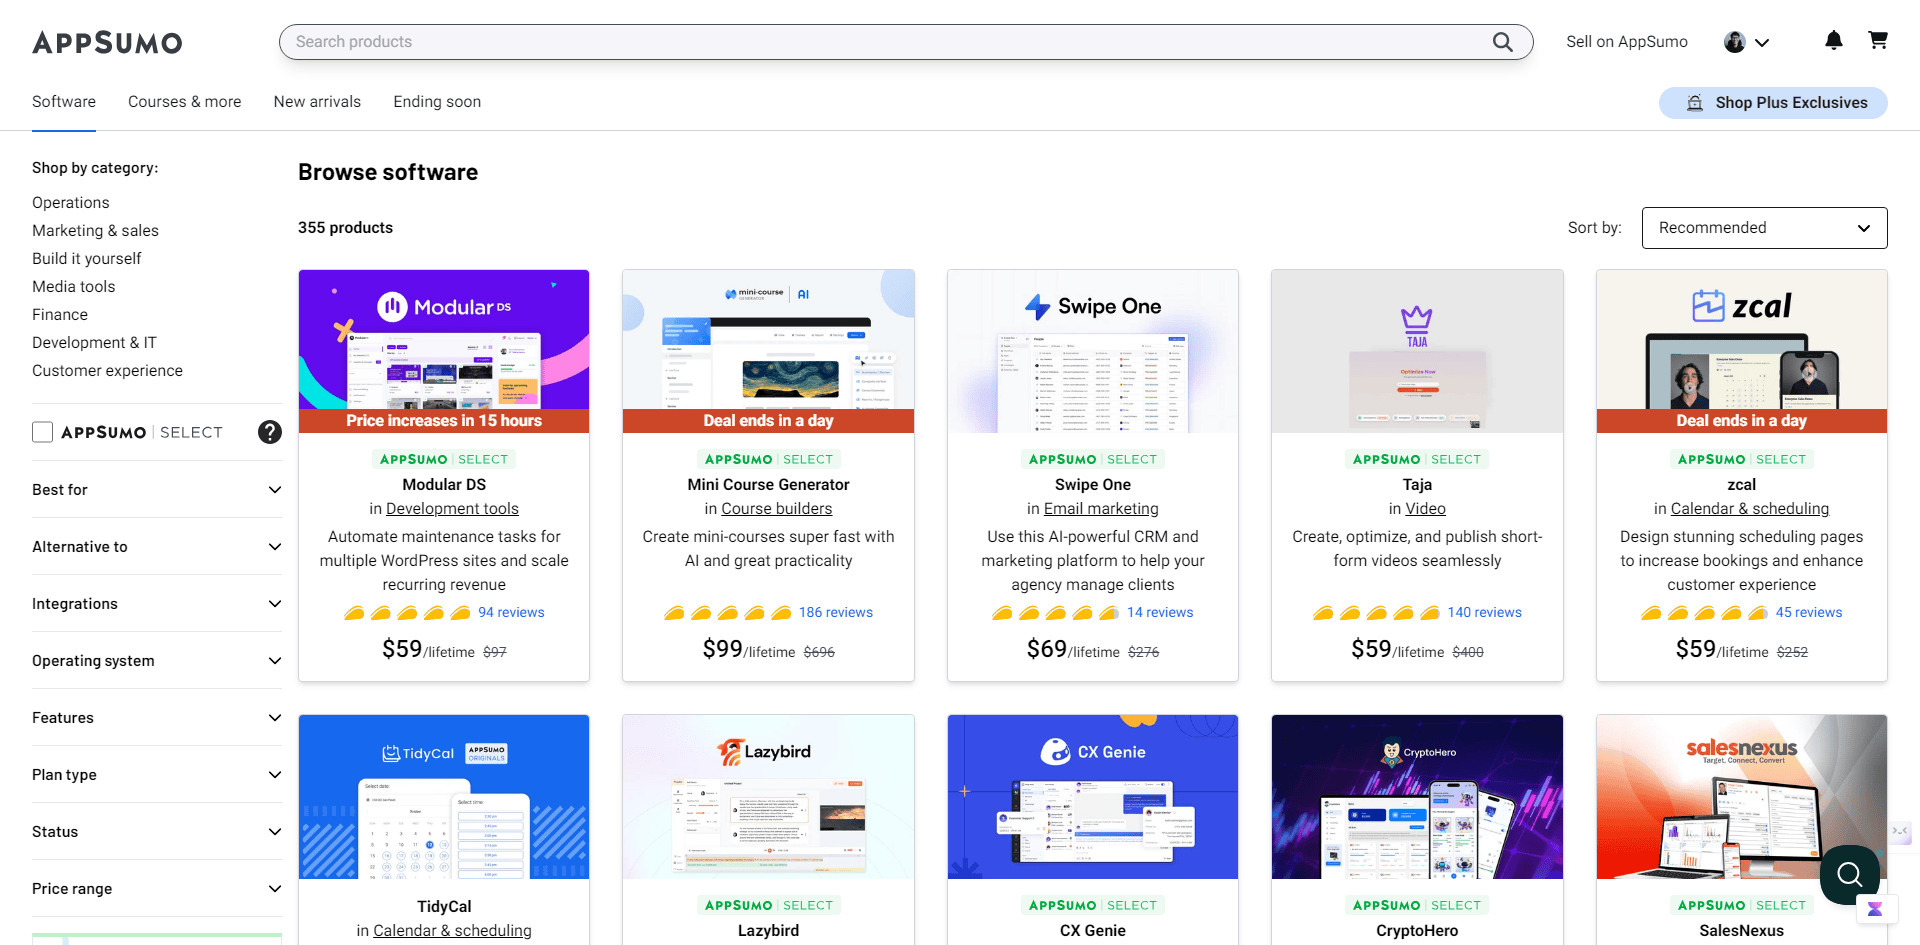Choose the Build it yourself category
Screen dimensions: 1920x945
86,259
